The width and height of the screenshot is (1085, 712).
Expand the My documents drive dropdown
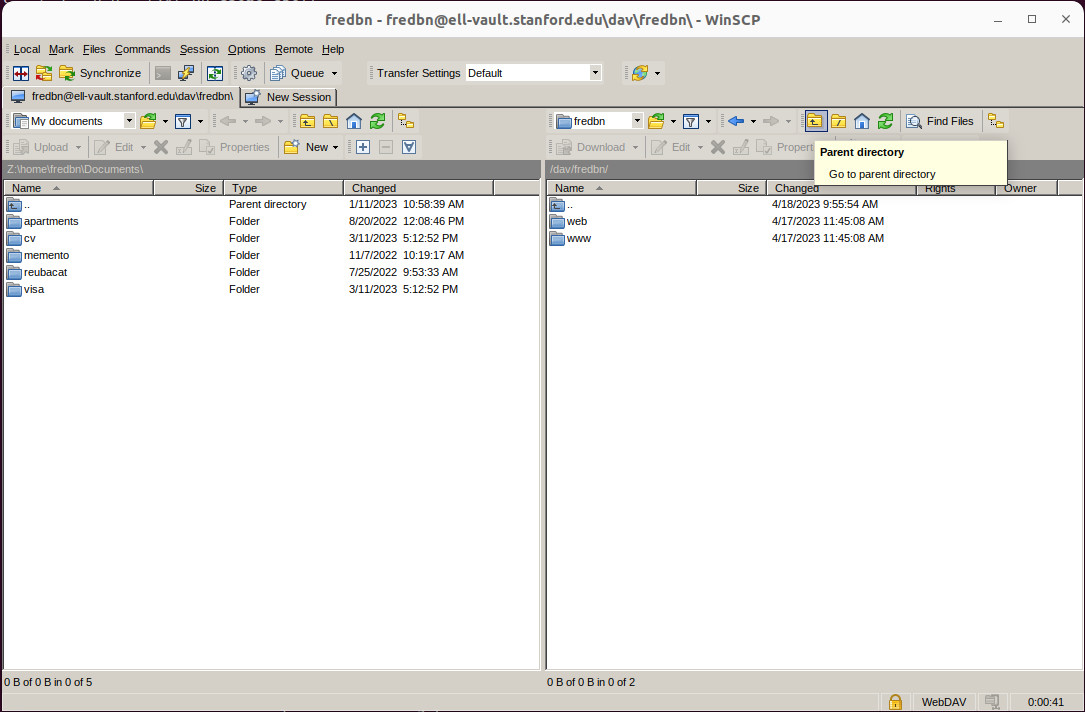click(129, 121)
